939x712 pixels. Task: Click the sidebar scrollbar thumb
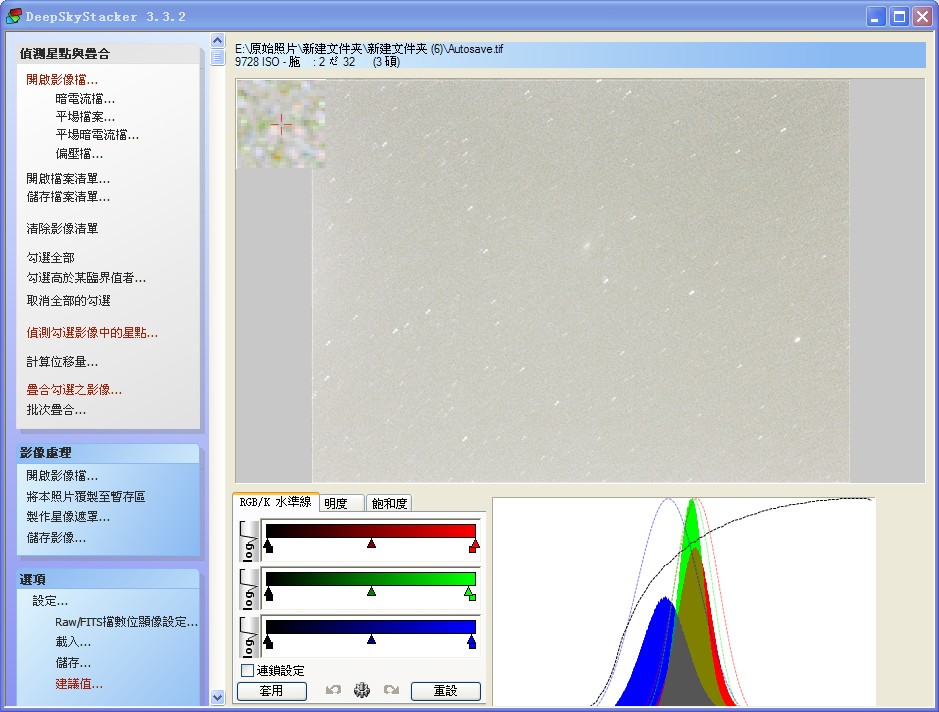(217, 57)
